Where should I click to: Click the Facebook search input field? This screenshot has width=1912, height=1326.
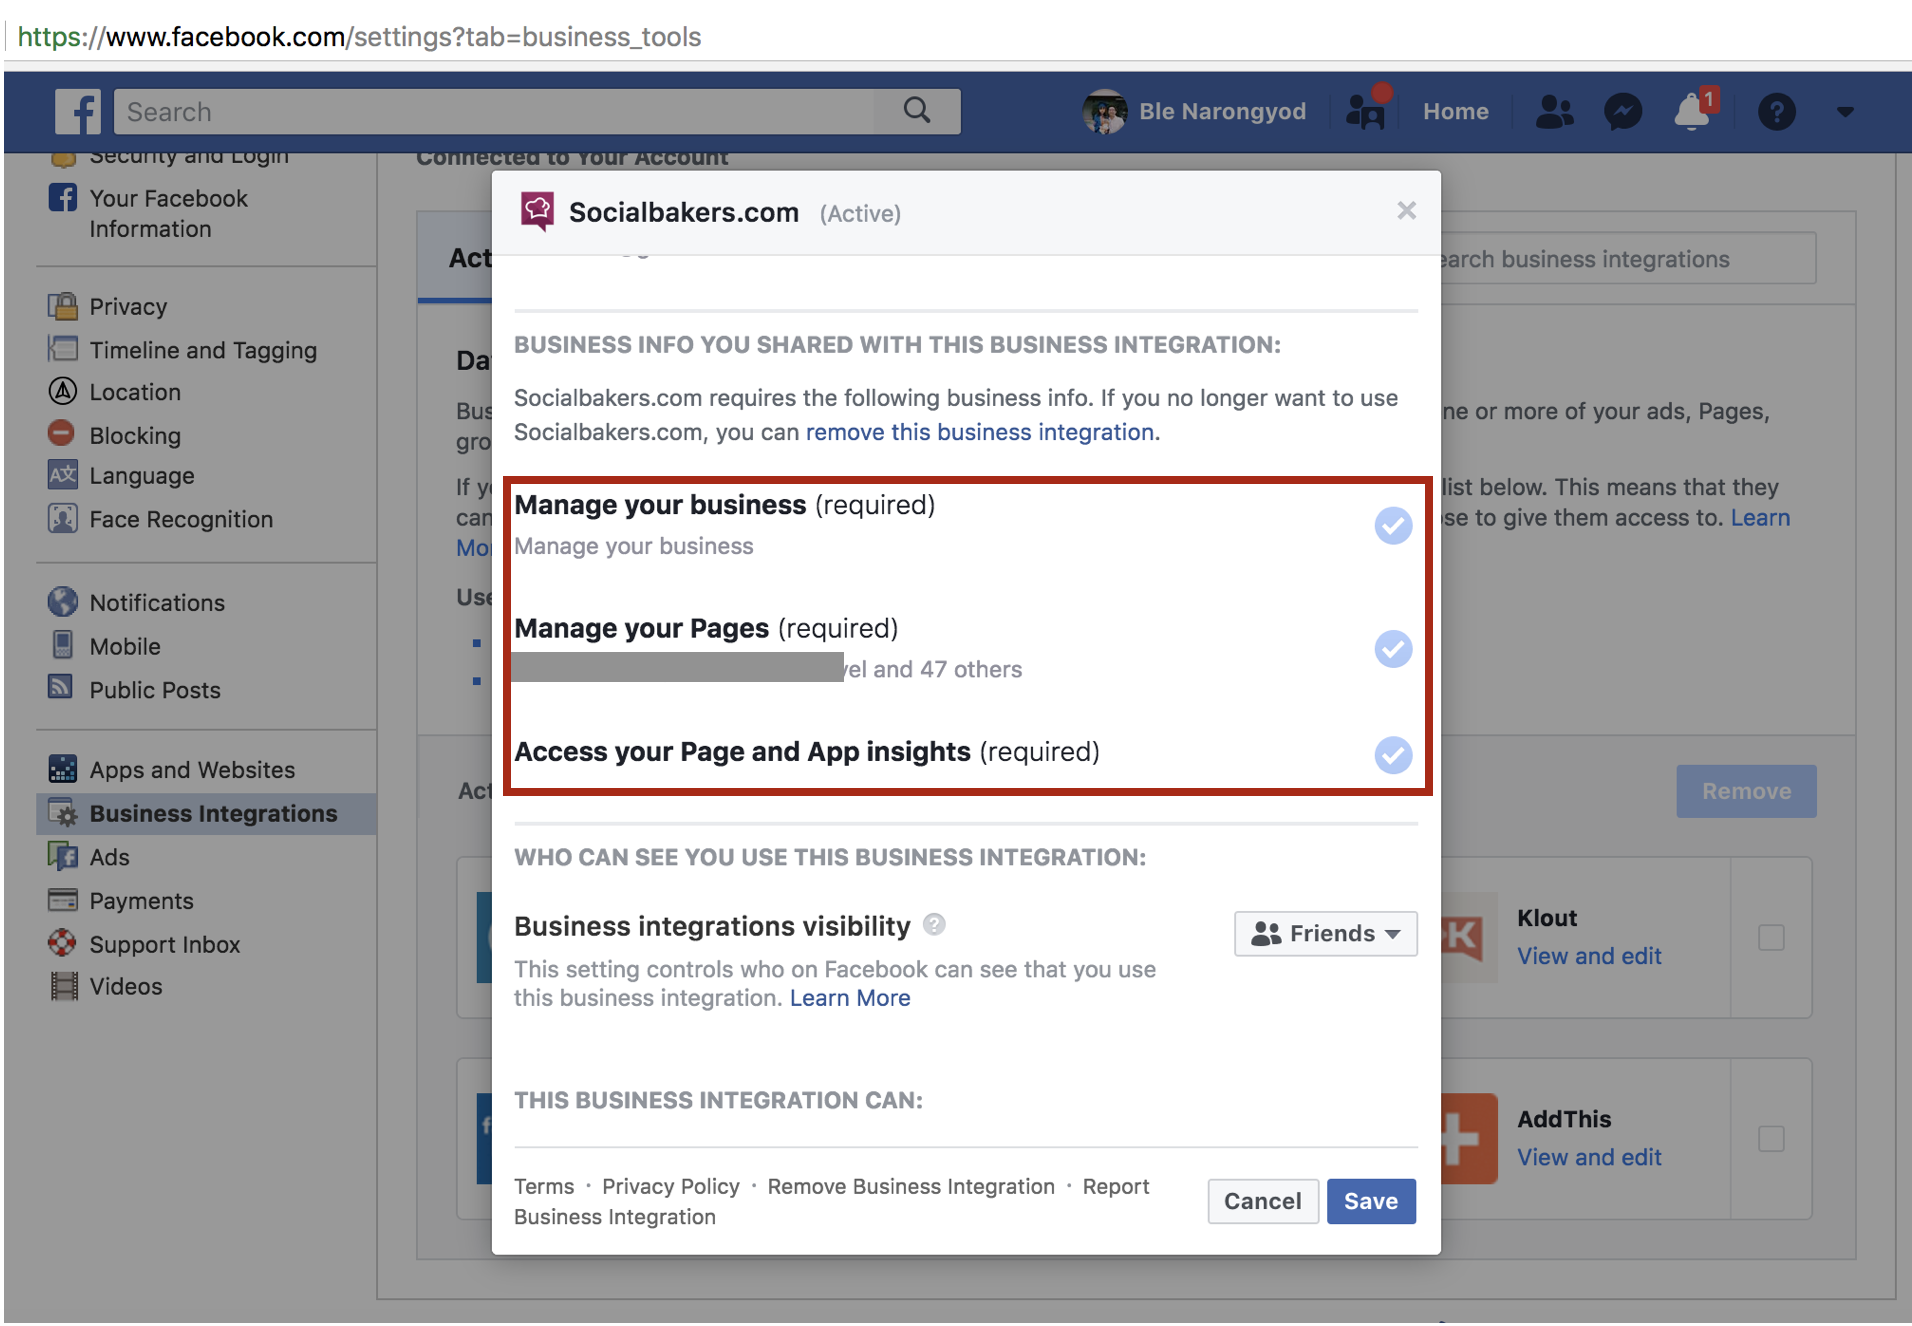click(x=495, y=111)
